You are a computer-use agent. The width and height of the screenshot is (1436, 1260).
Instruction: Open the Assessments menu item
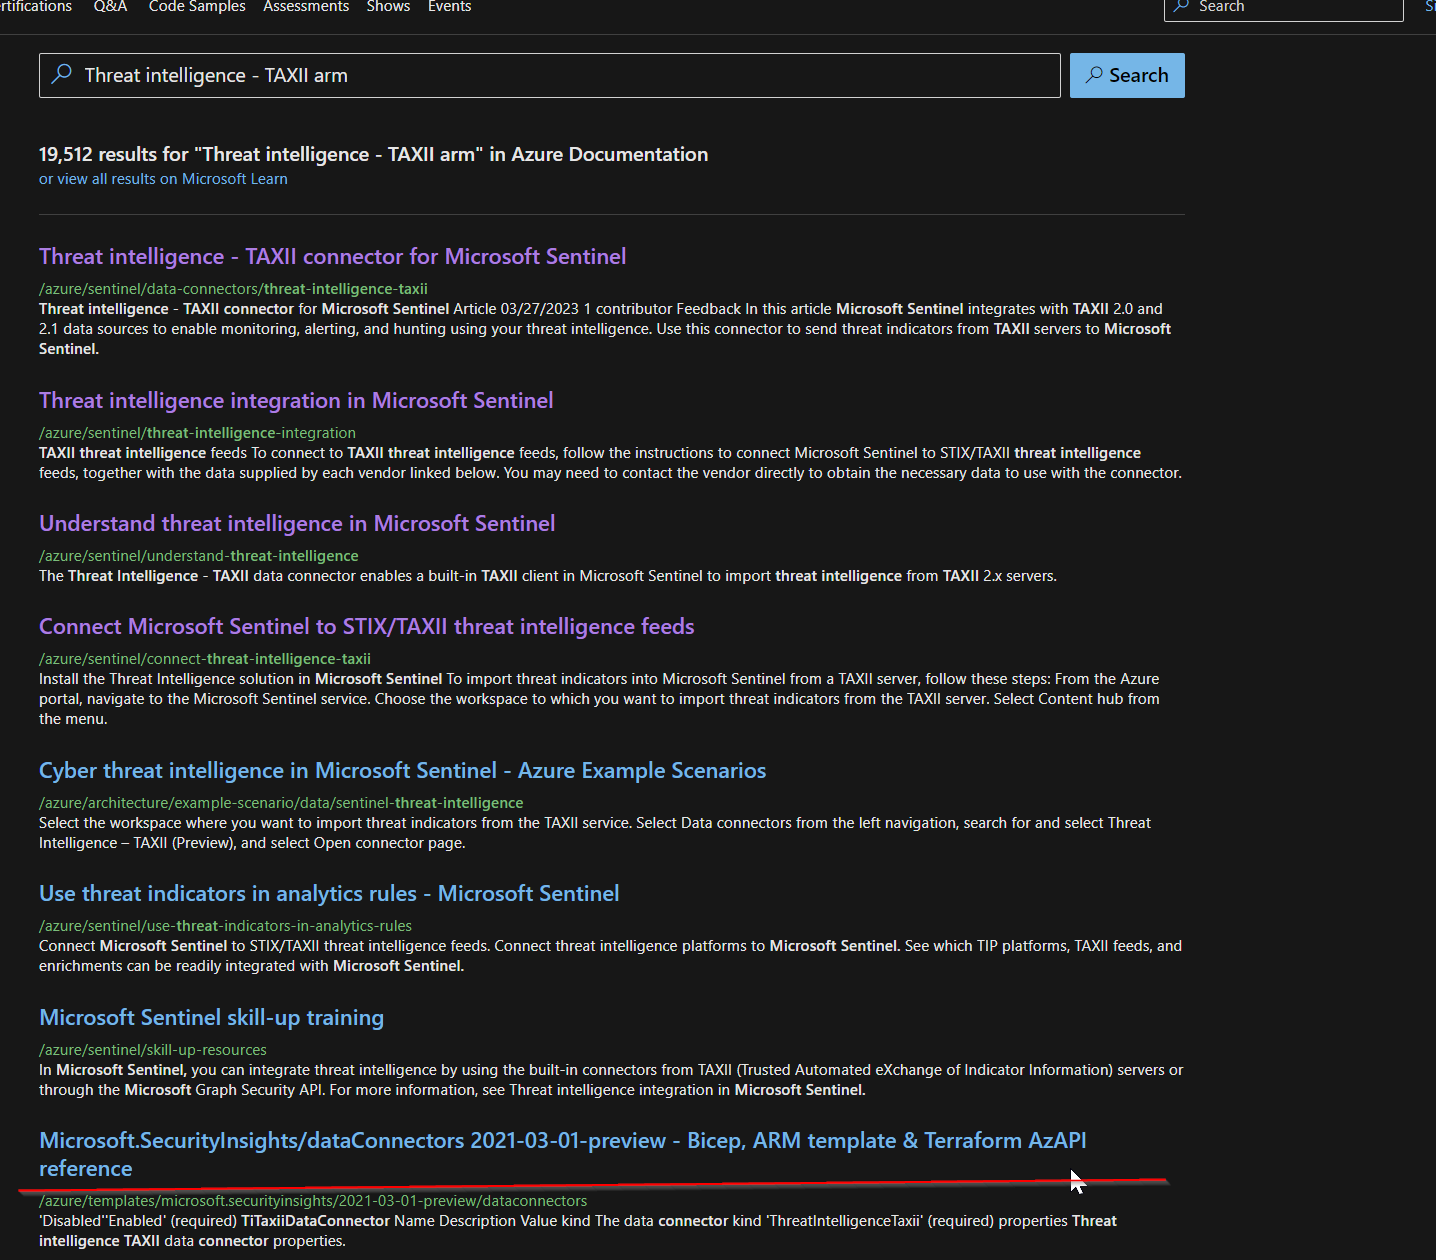(306, 7)
